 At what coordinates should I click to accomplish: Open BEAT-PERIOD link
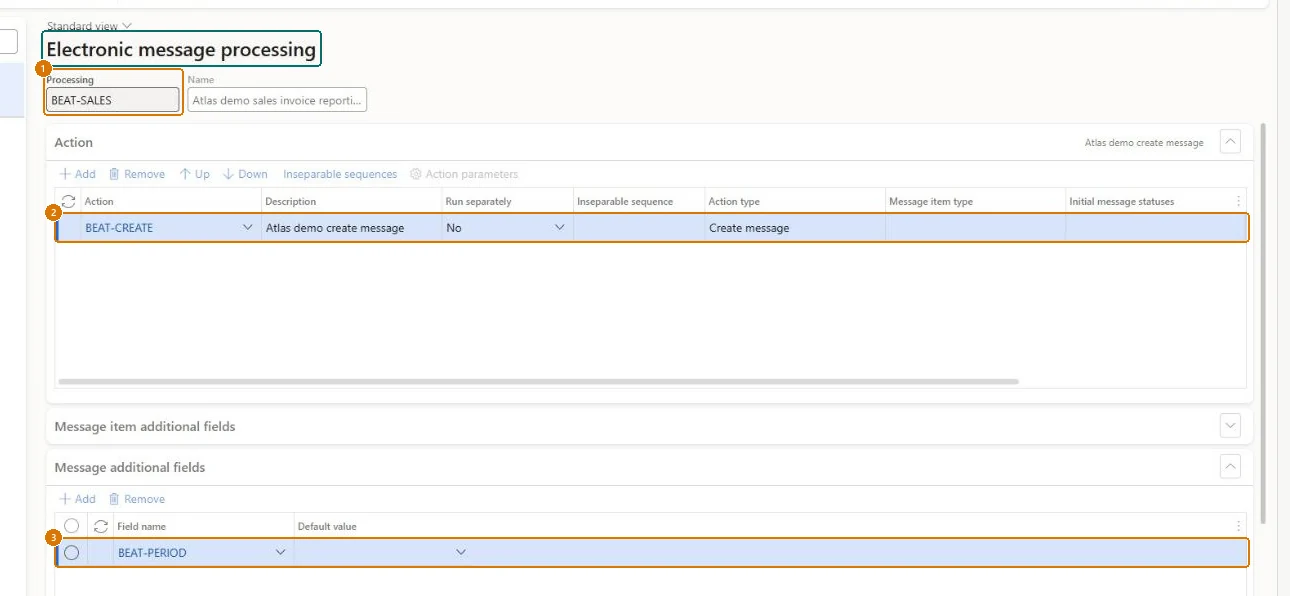tap(152, 553)
